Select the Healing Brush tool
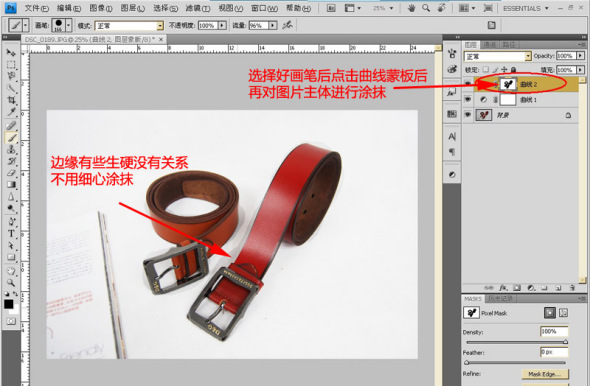 [11, 126]
